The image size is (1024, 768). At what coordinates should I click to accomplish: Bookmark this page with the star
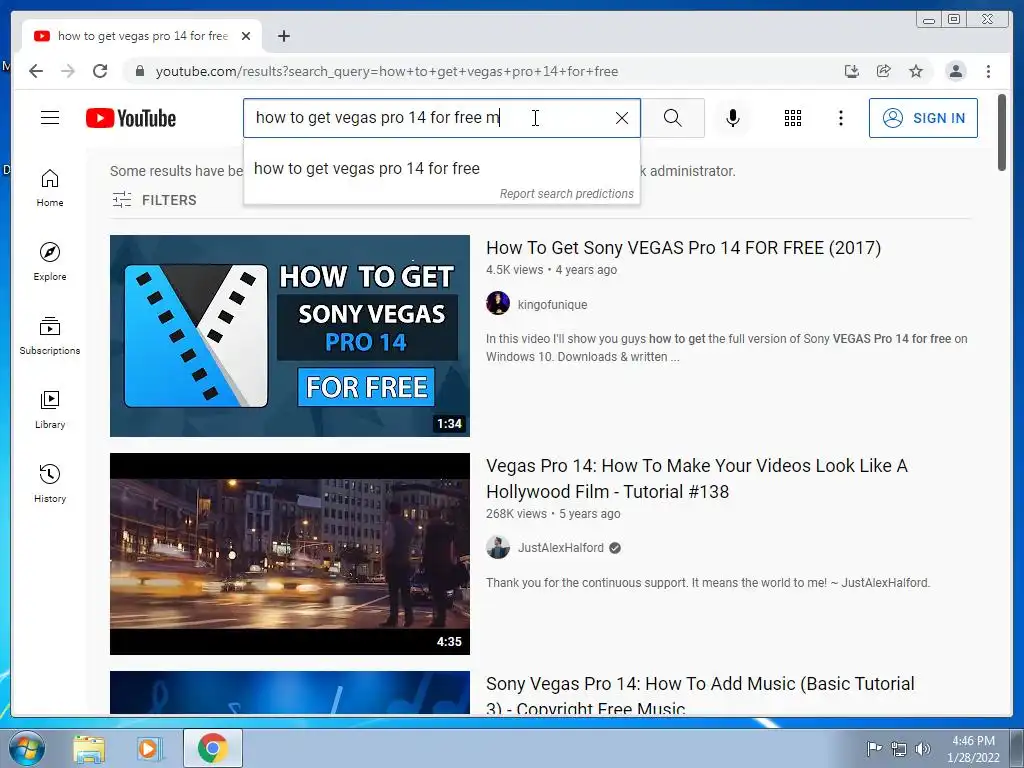[916, 71]
